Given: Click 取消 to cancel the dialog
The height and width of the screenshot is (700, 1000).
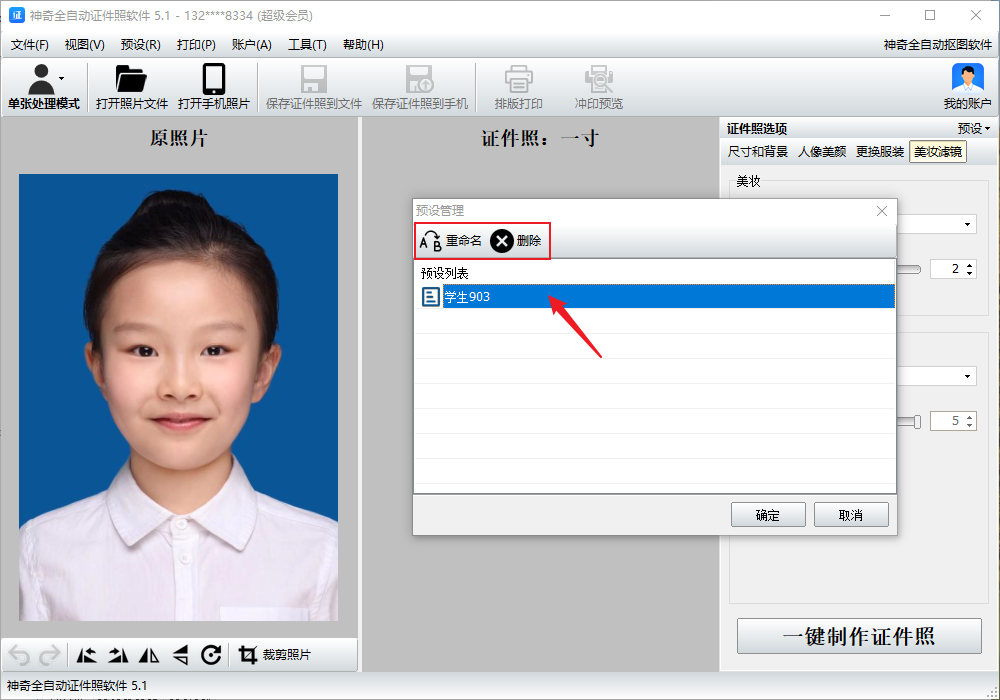Looking at the screenshot, I should pos(851,515).
